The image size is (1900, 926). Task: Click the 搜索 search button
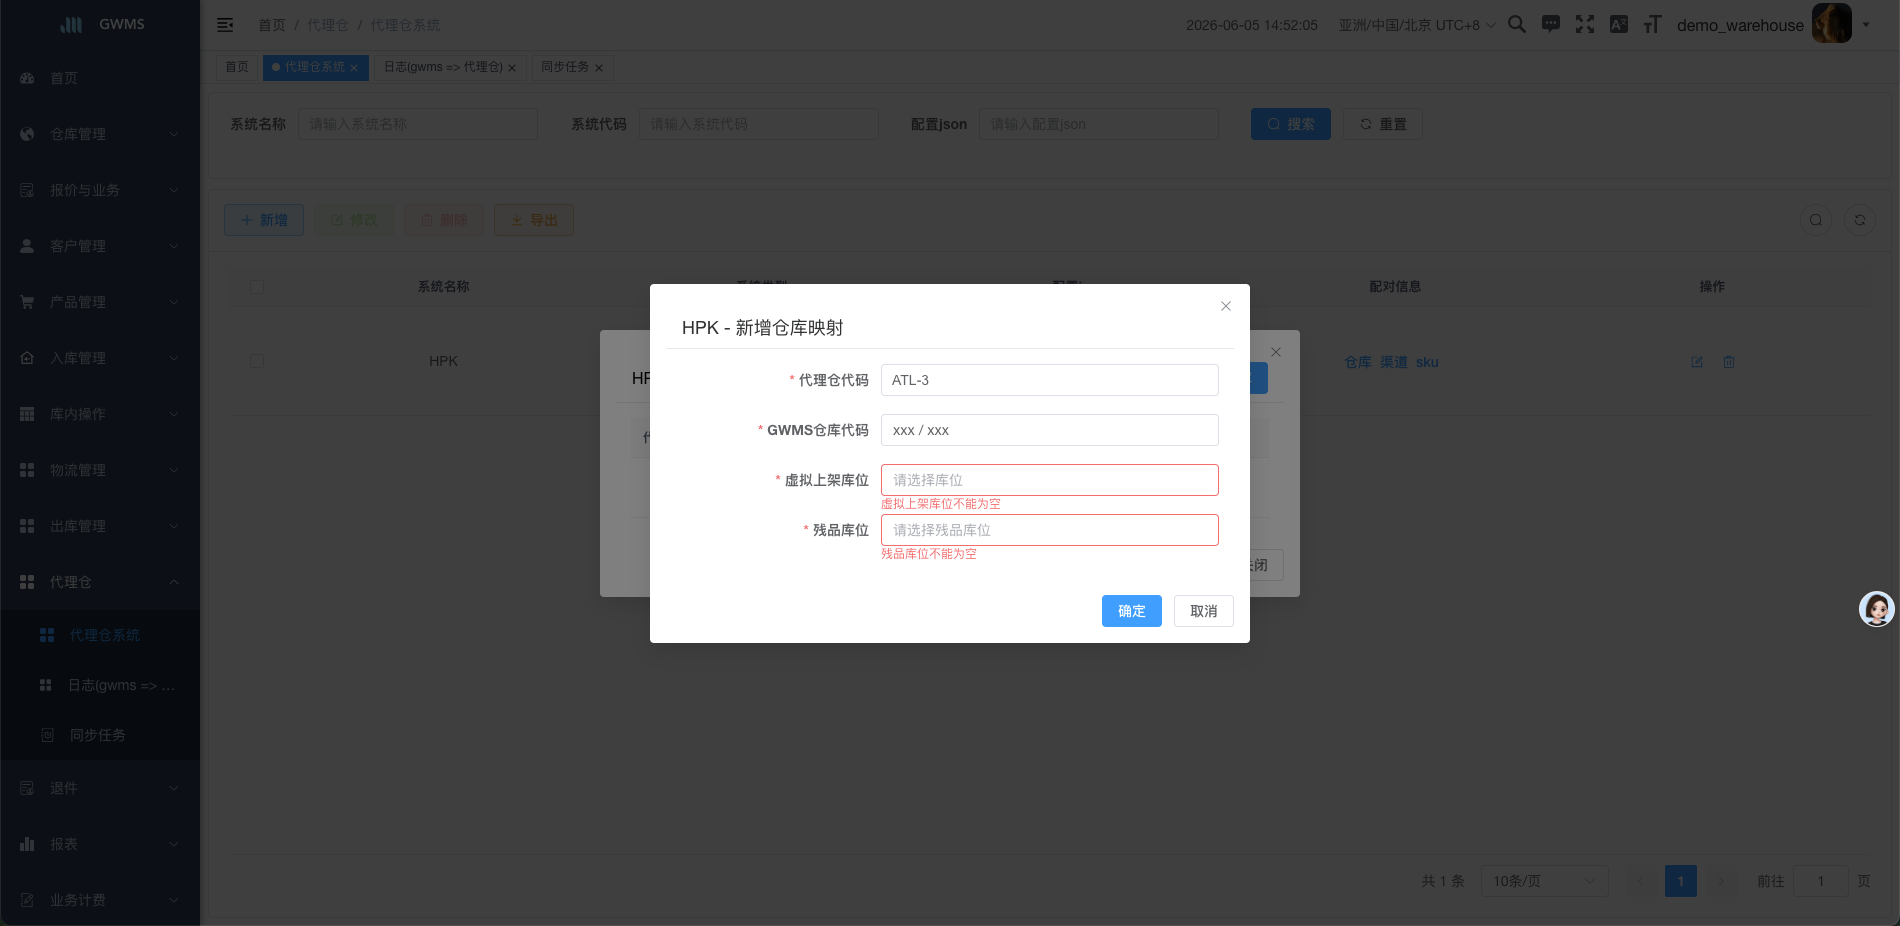pyautogui.click(x=1291, y=124)
